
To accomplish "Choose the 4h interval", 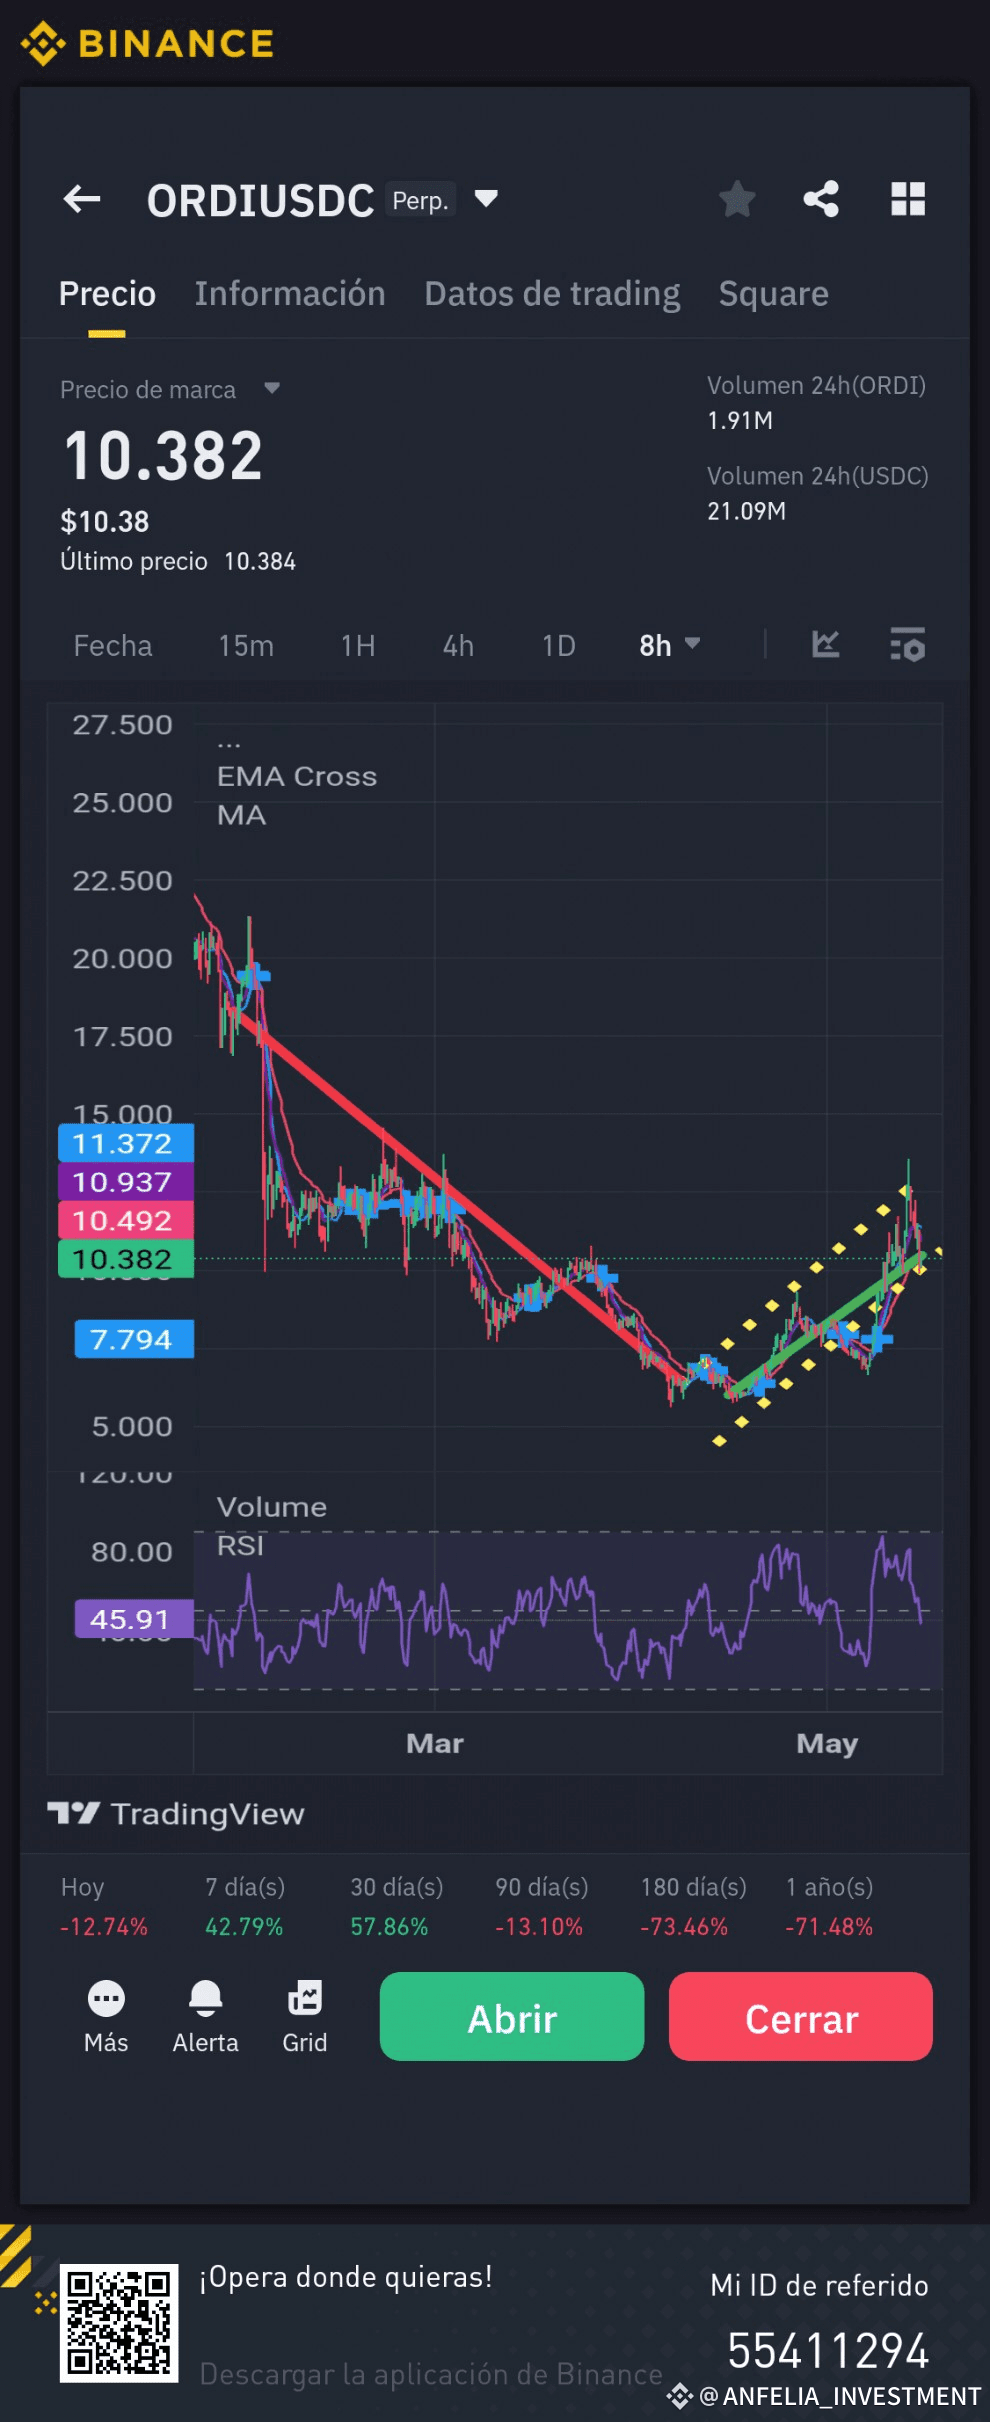I will click(458, 646).
